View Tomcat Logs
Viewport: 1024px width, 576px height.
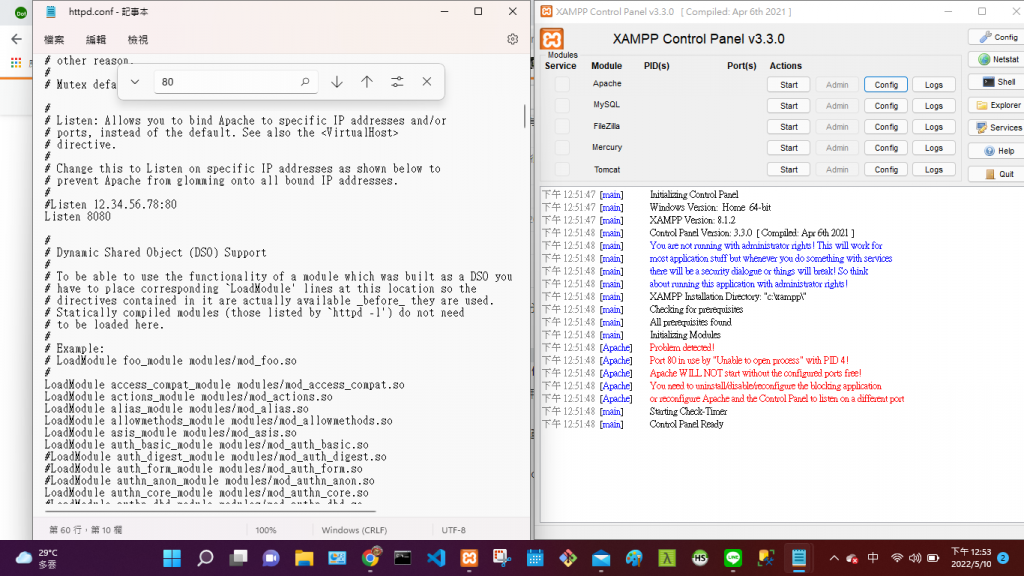(x=934, y=170)
